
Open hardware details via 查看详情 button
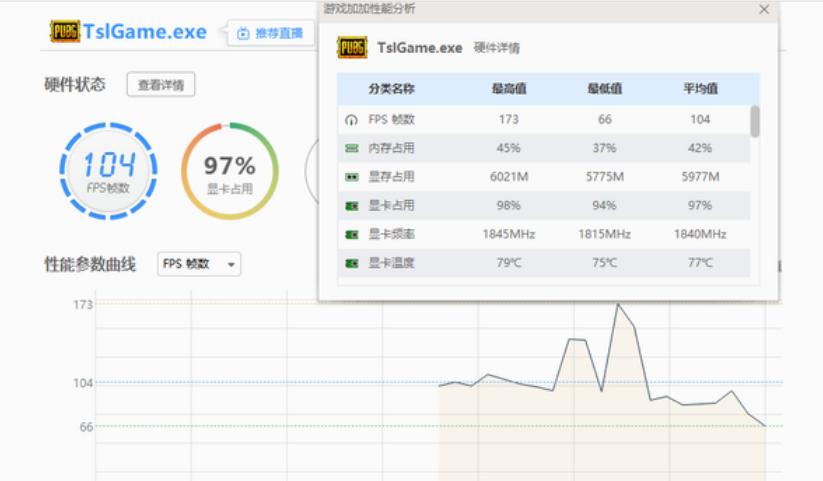(x=161, y=85)
